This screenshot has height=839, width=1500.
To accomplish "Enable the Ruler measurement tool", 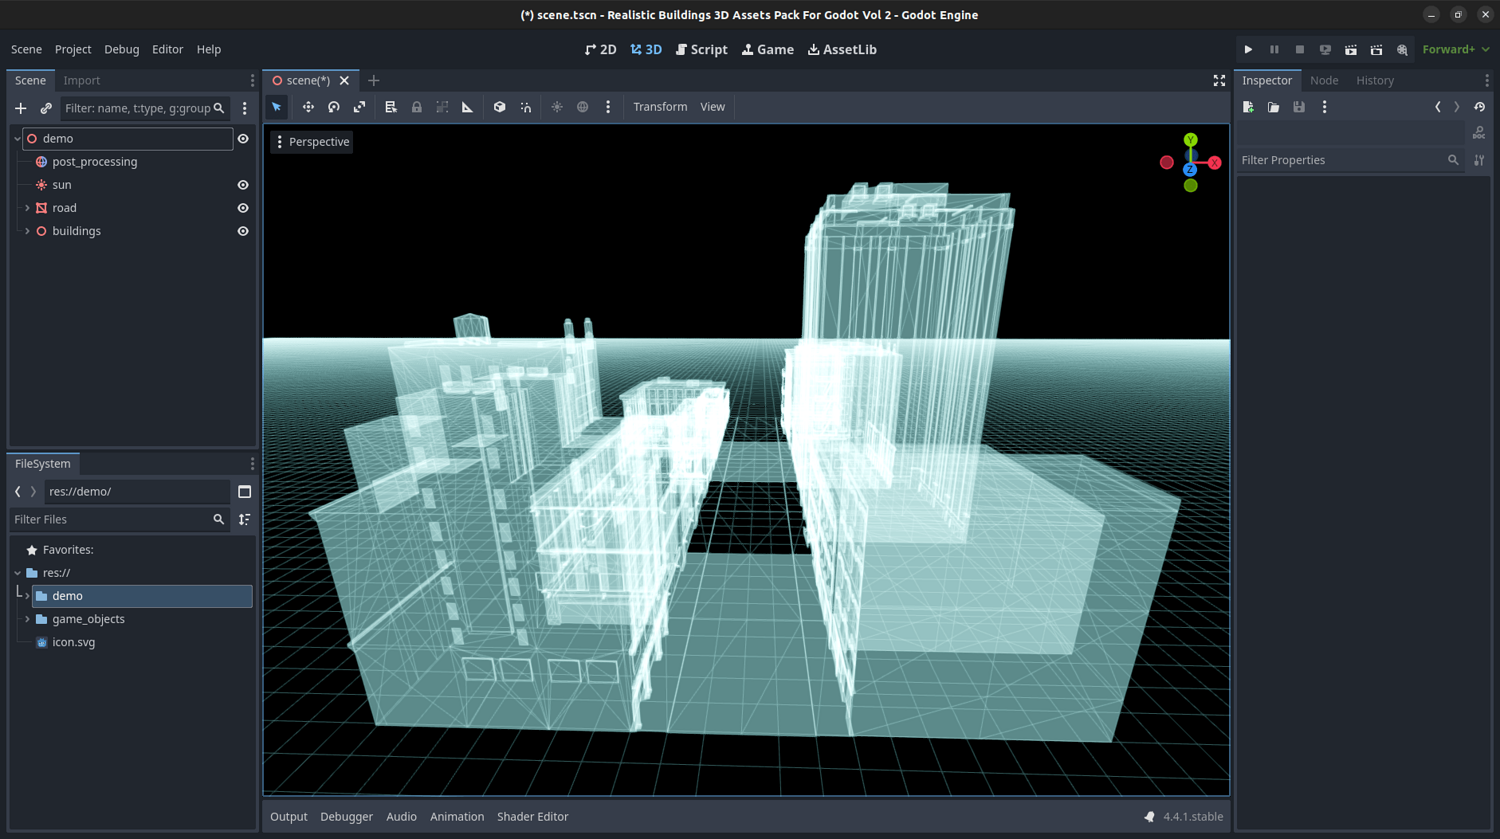I will click(467, 107).
